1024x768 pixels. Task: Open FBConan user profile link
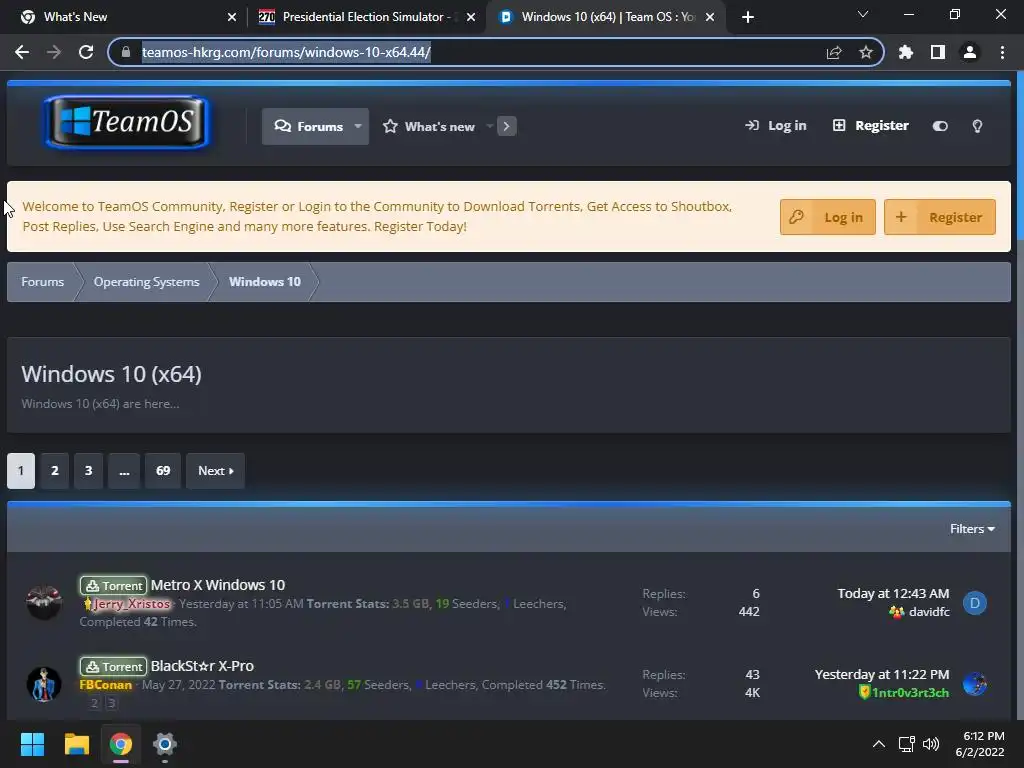click(106, 685)
